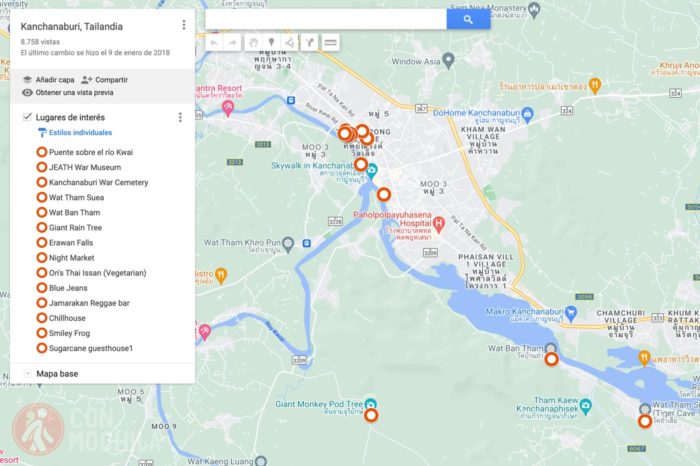Open Estilos individuales styling options
700x466 pixels.
click(75, 133)
